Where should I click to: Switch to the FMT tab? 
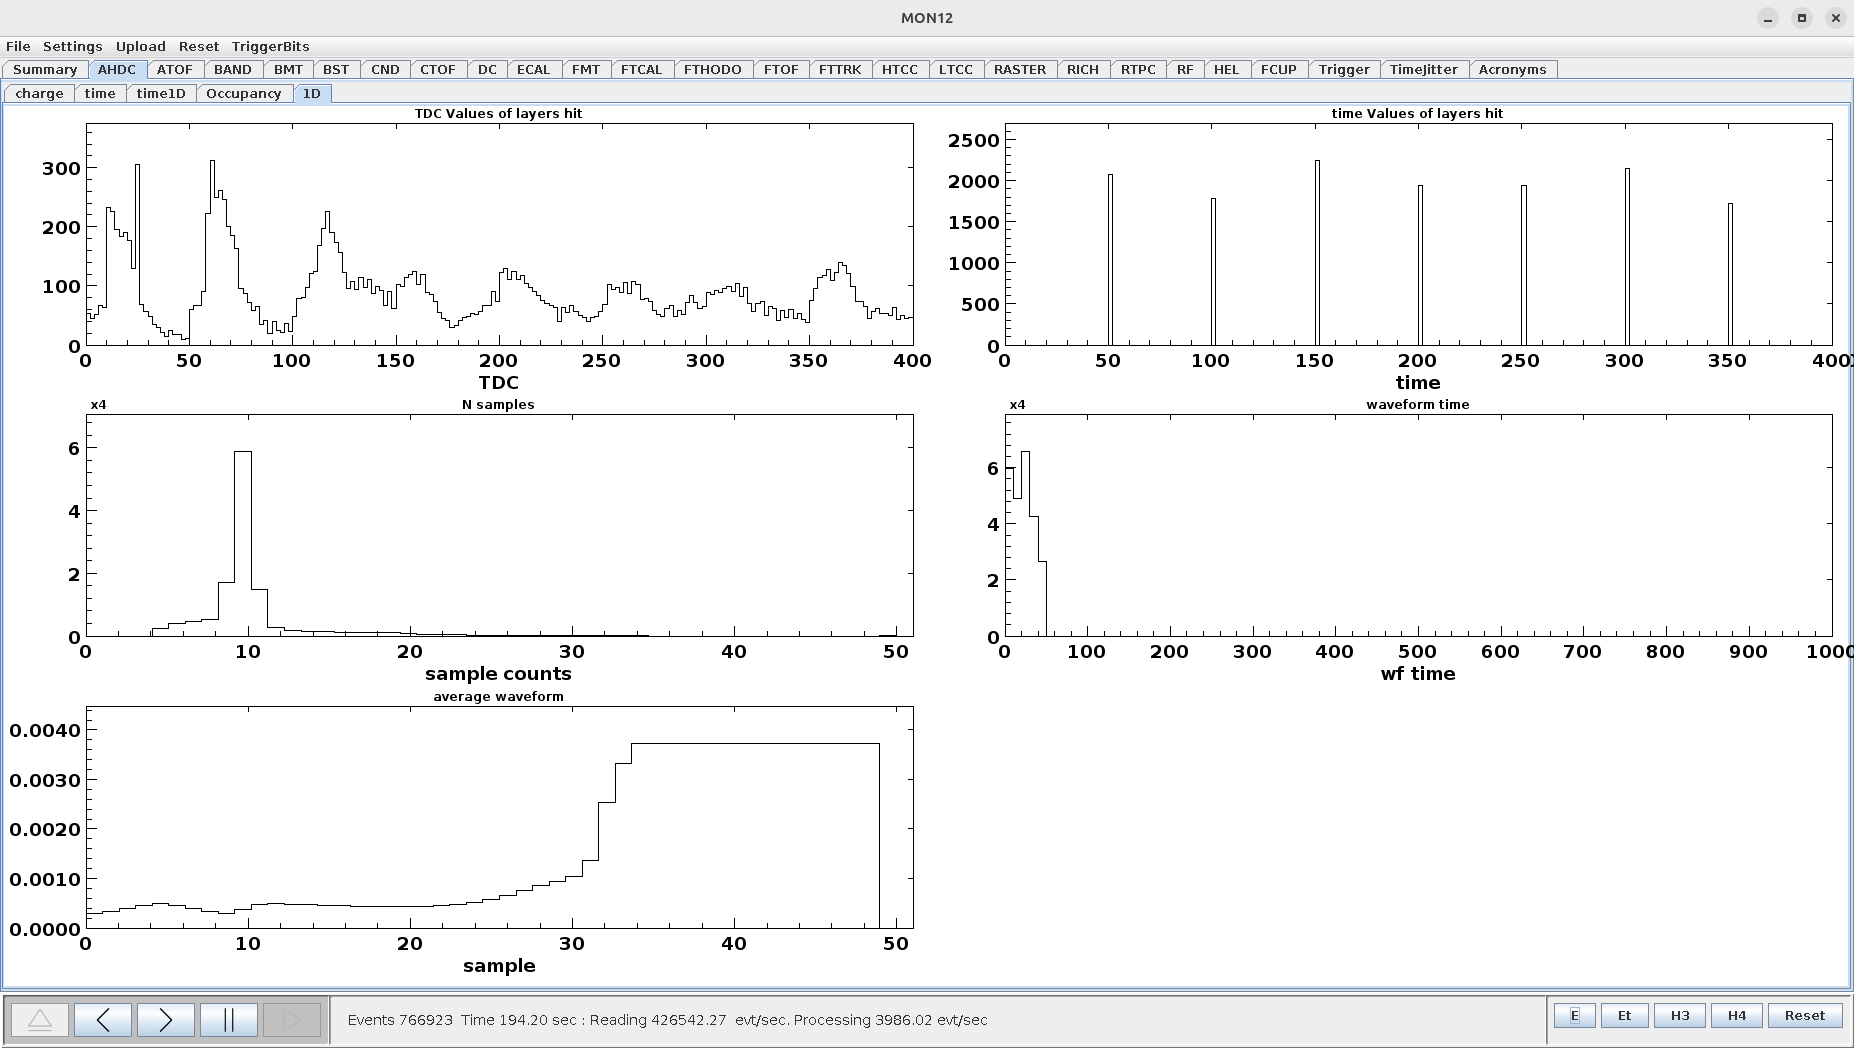[586, 69]
